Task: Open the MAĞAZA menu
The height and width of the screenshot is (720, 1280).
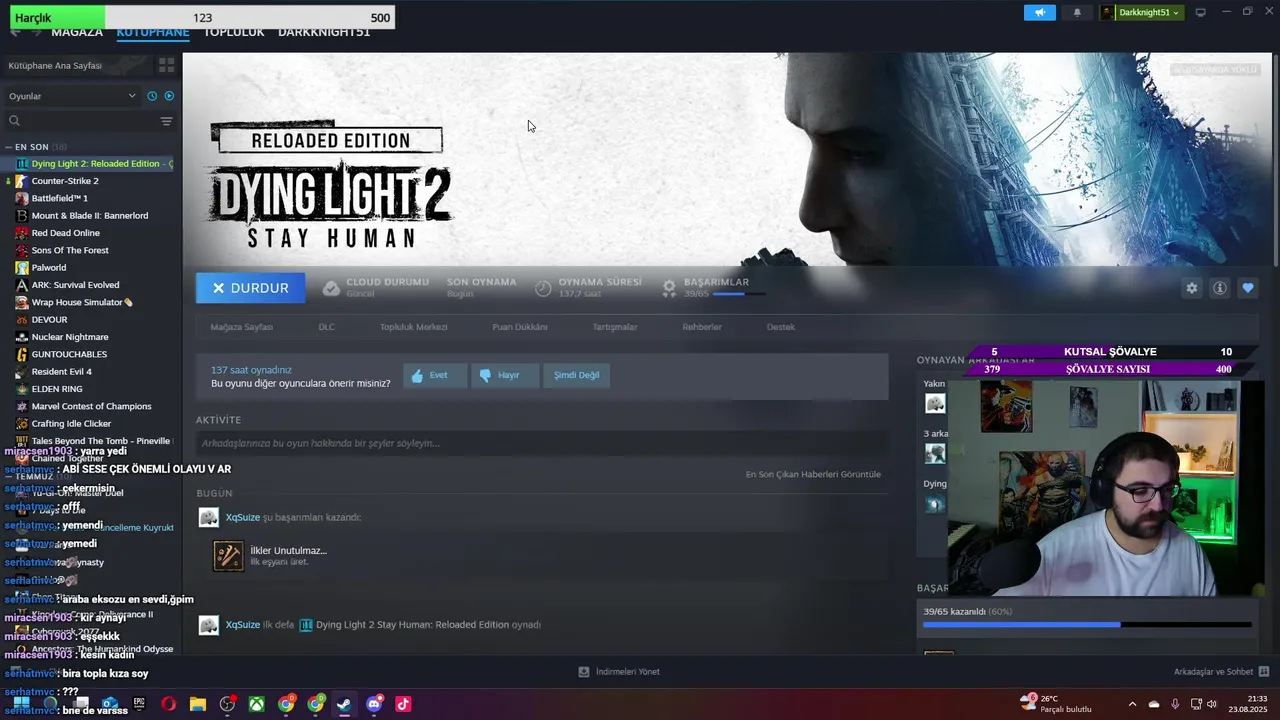Action: 77,32
